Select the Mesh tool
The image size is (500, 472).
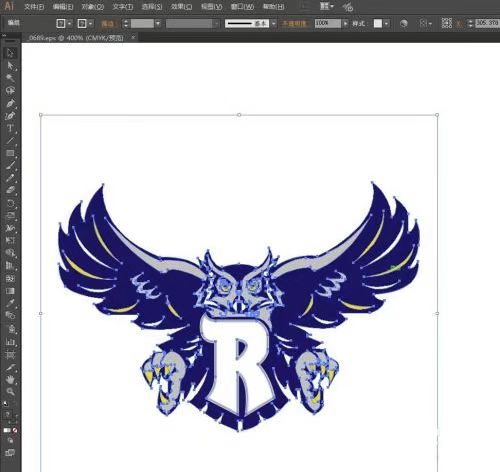tap(10, 278)
